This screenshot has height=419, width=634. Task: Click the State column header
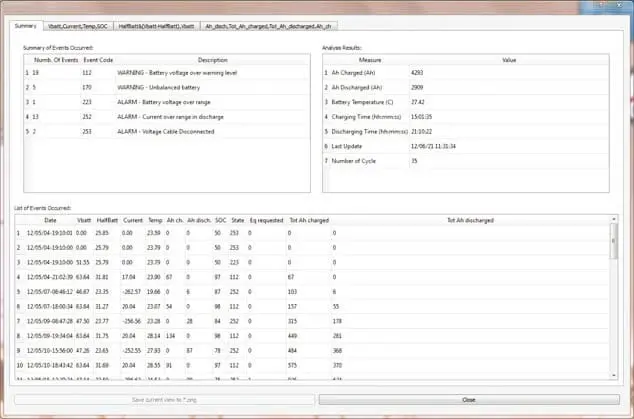click(x=238, y=220)
